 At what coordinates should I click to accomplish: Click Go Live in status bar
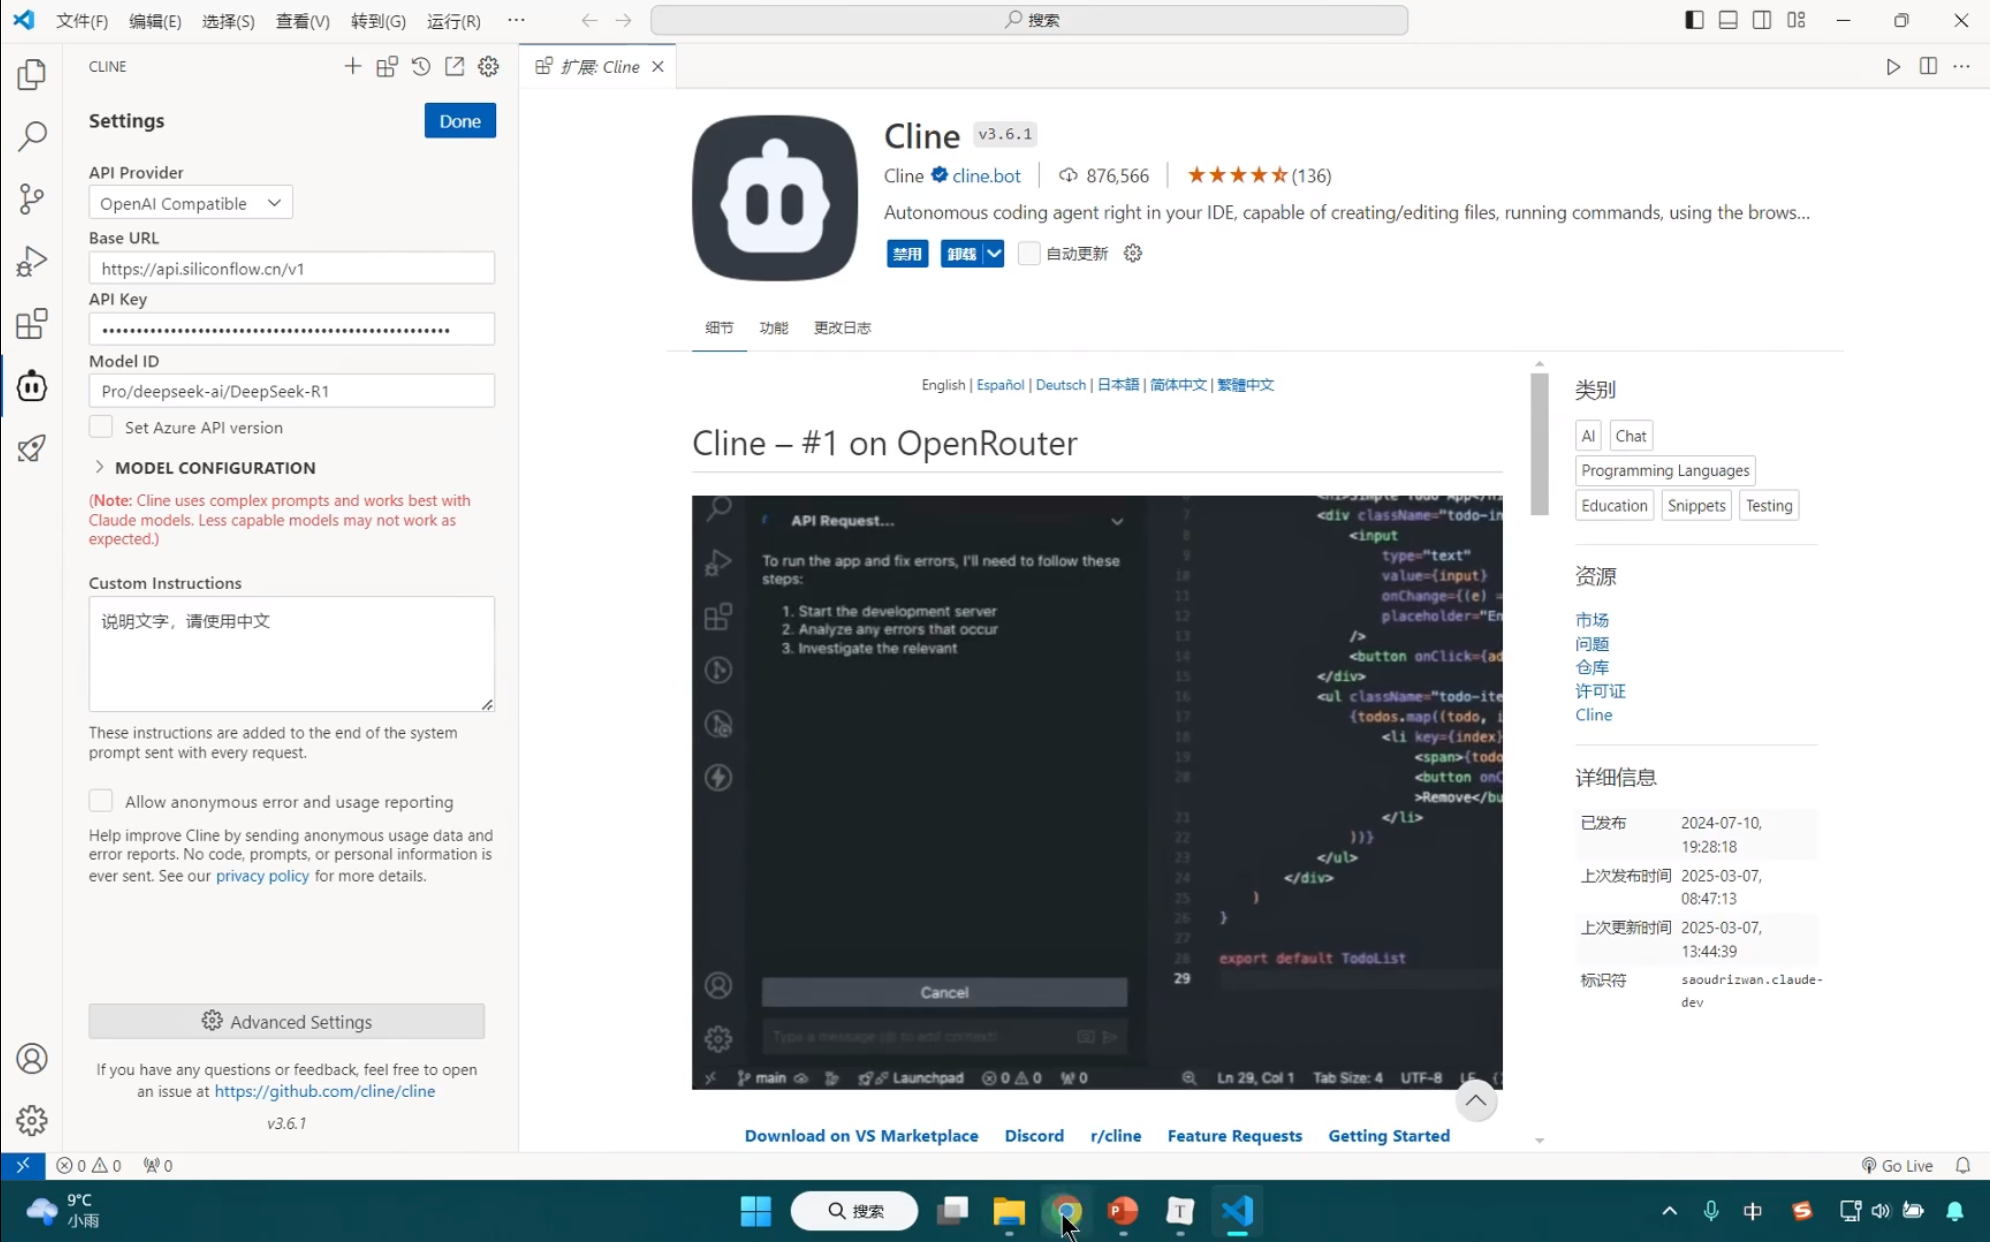coord(1897,1165)
